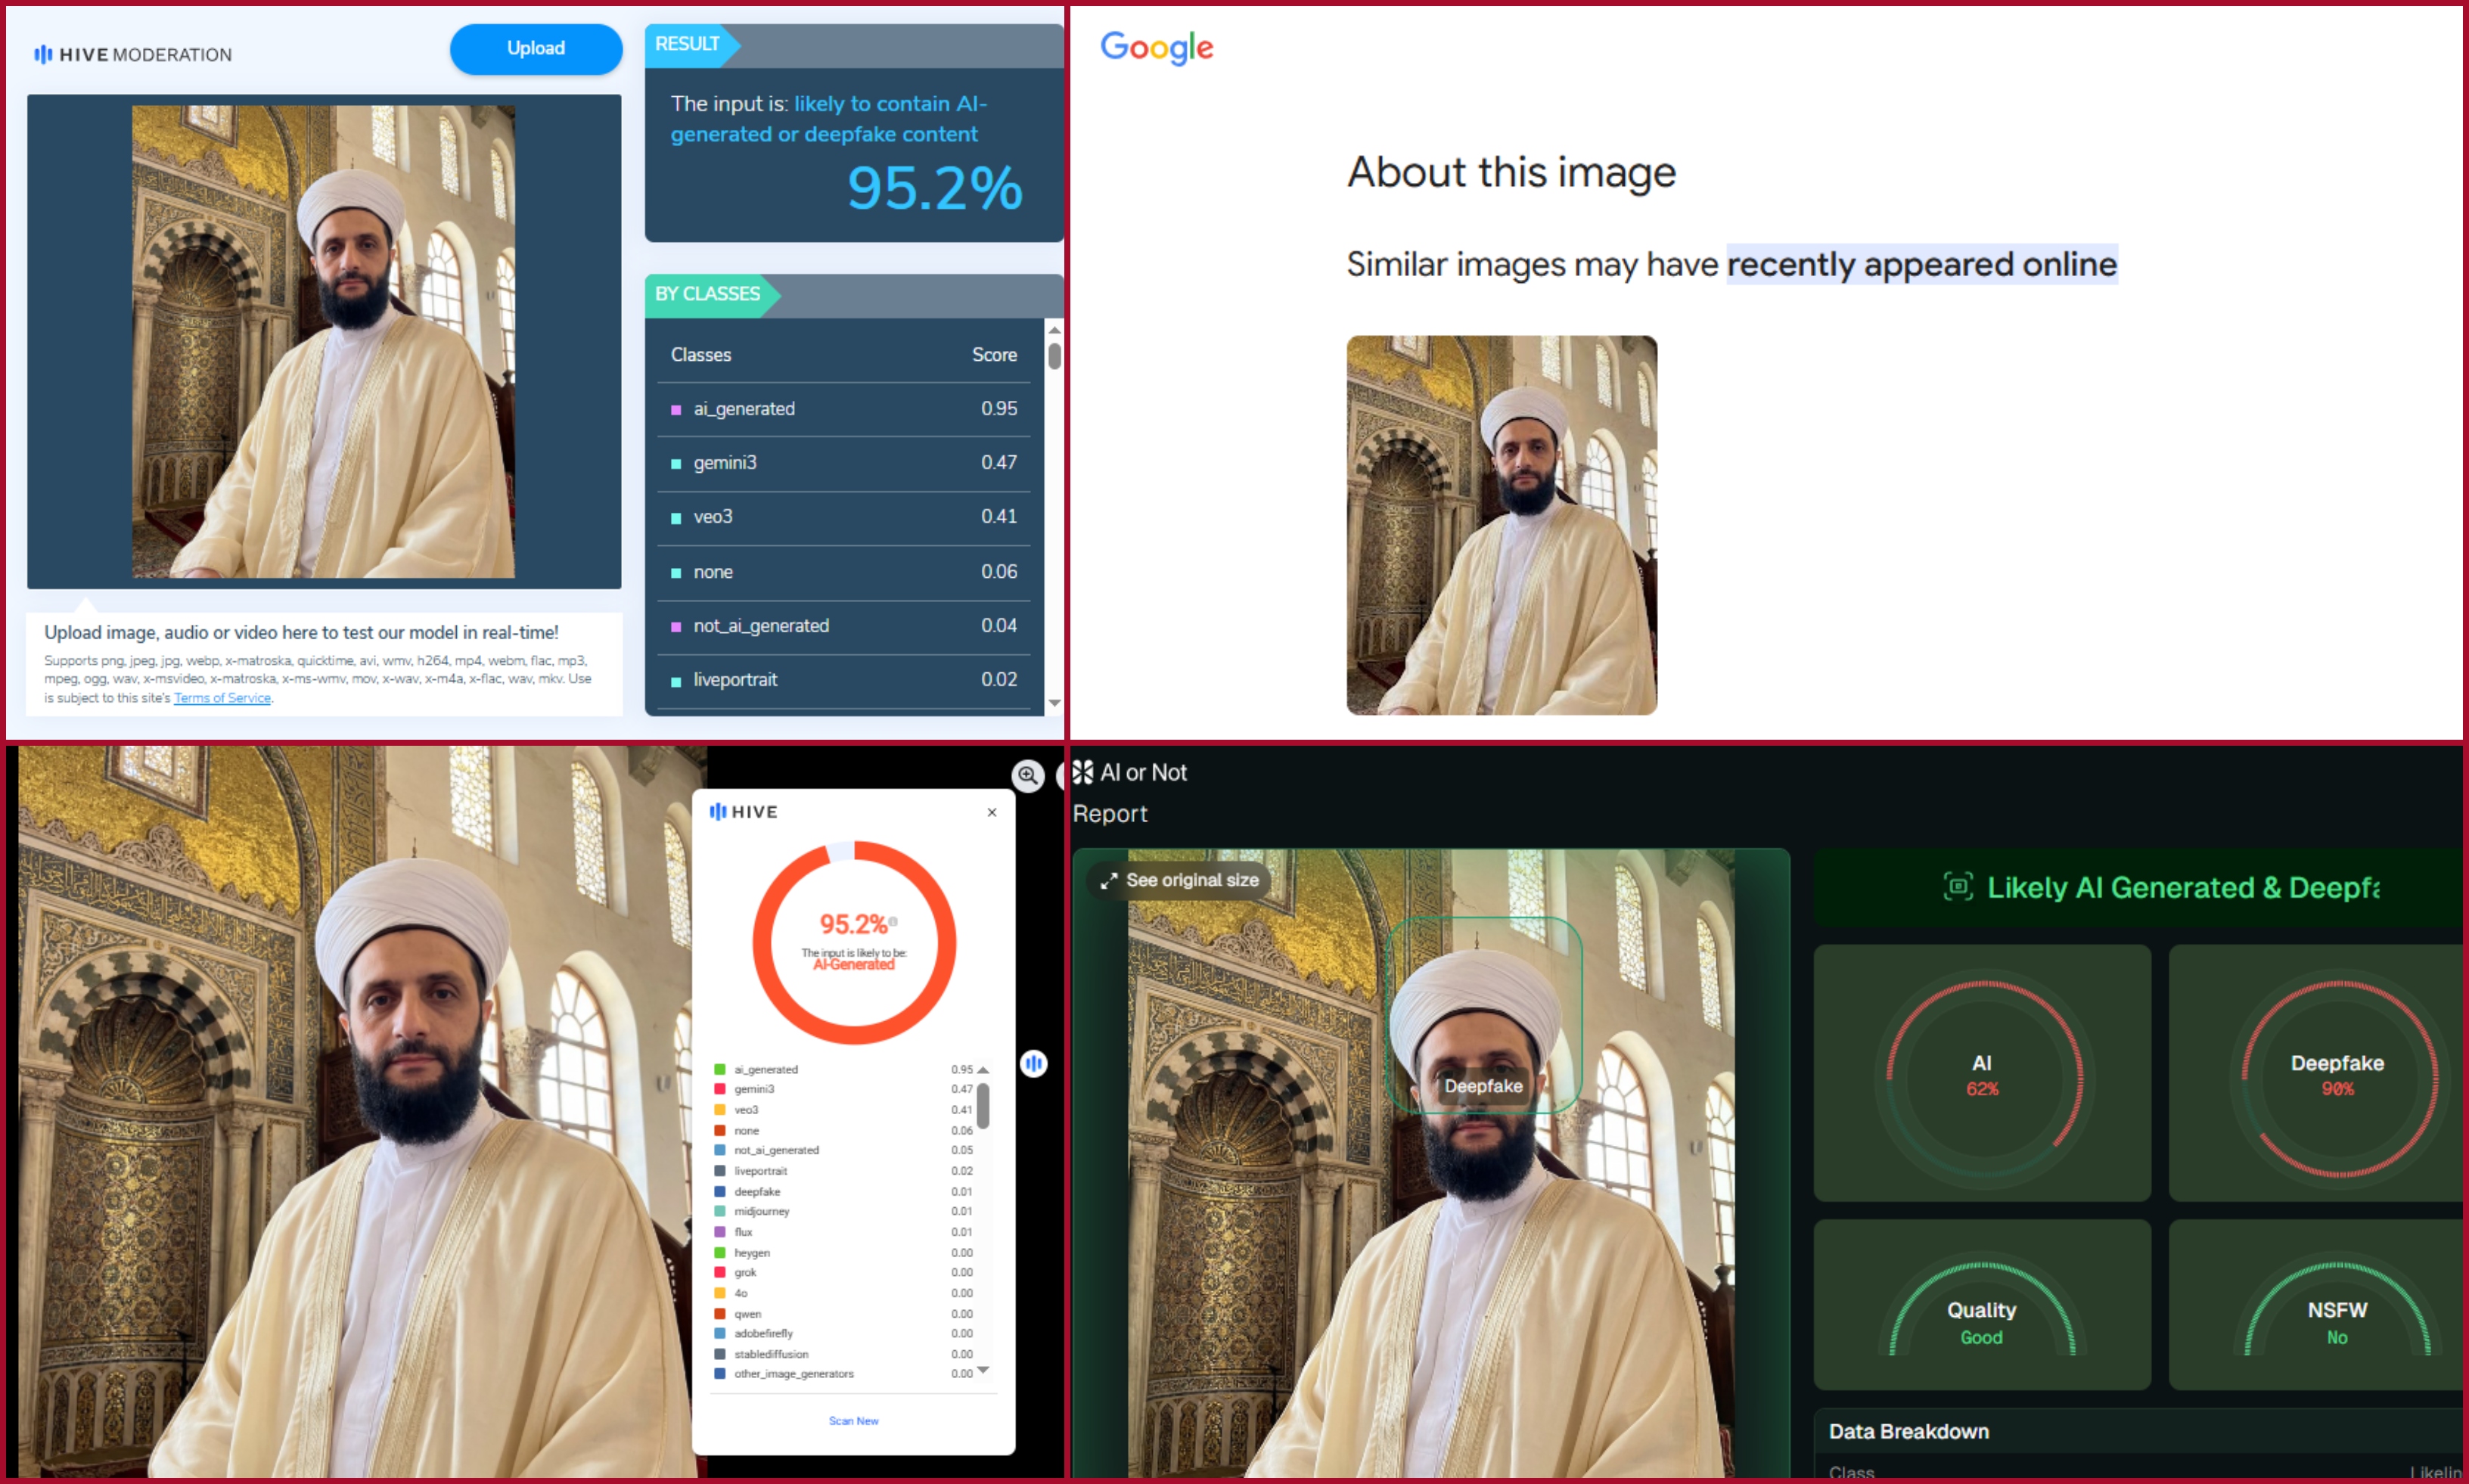Open the Terms of Service link
This screenshot has height=1484, width=2469.
point(221,697)
